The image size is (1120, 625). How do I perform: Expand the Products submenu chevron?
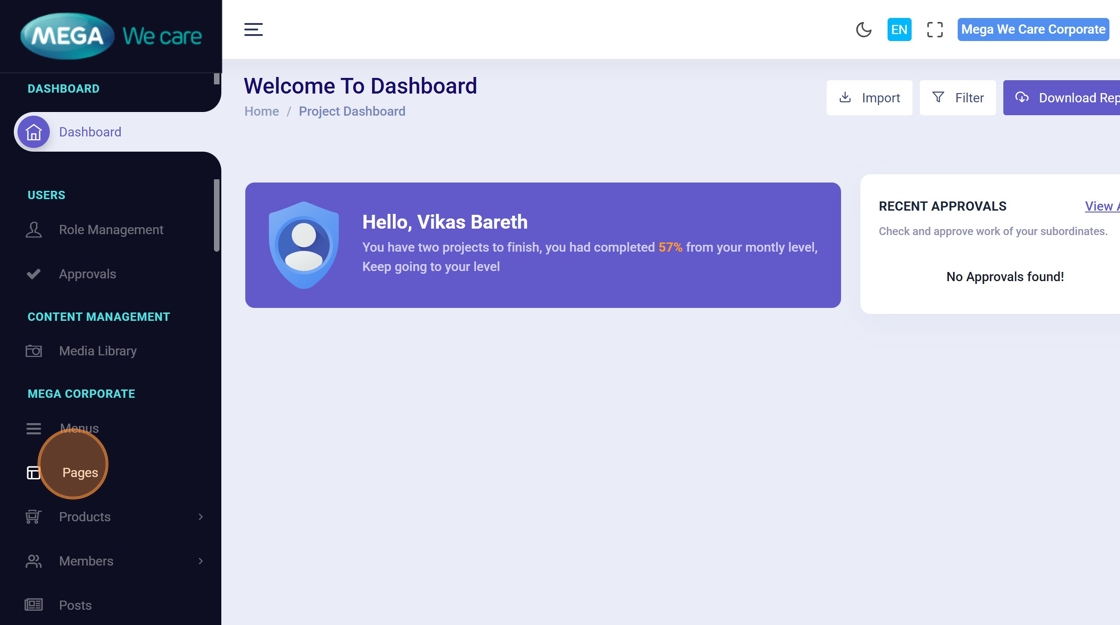(x=200, y=517)
